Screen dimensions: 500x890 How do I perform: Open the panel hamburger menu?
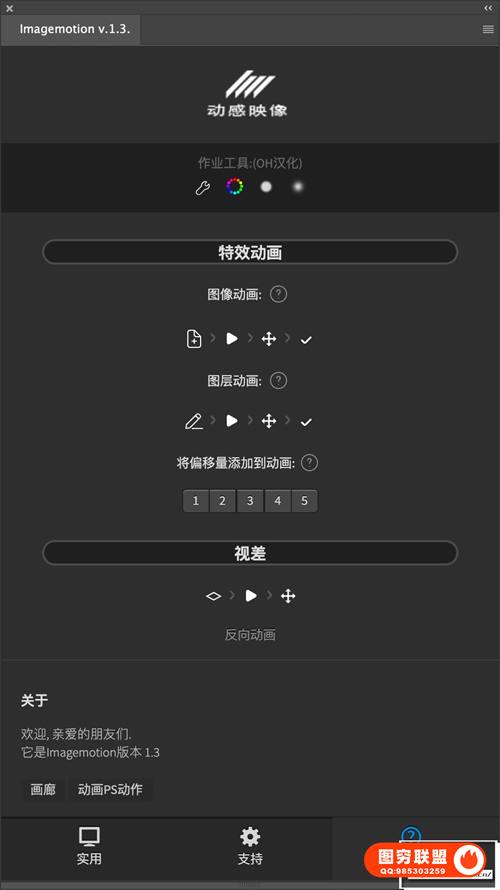(488, 30)
